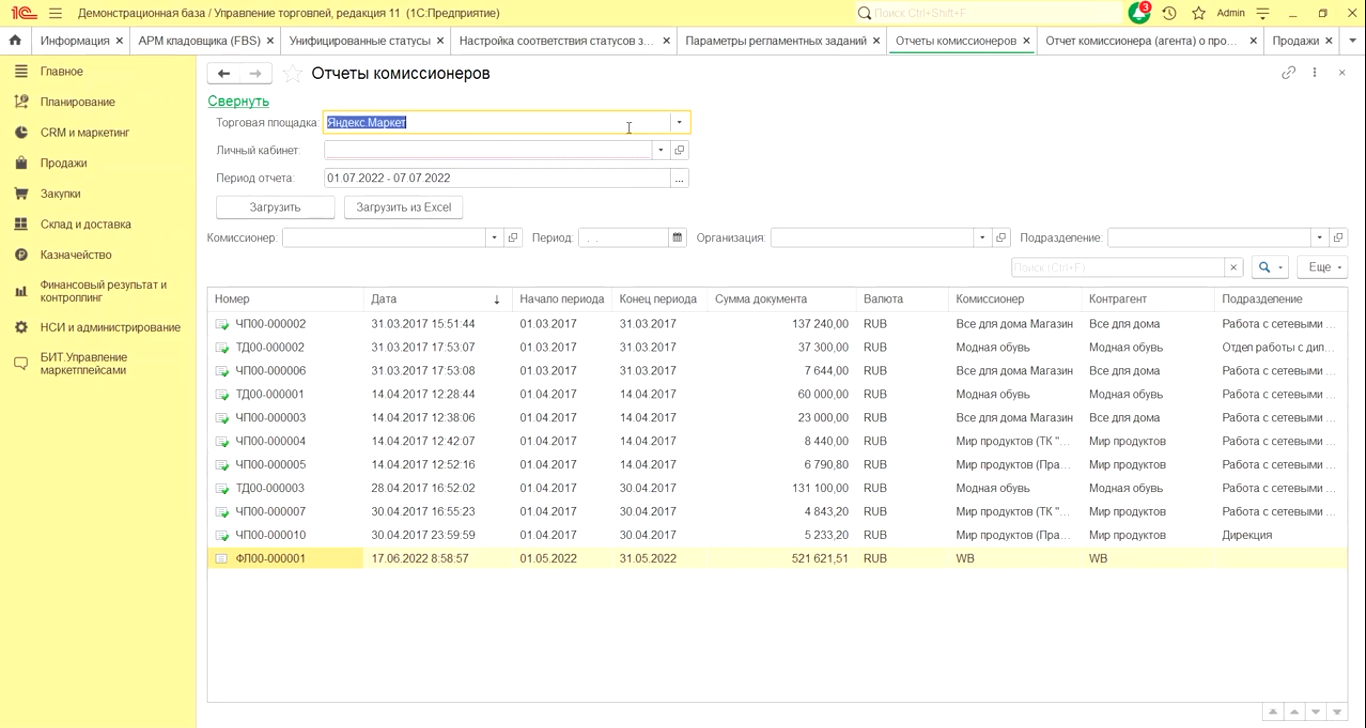Expand the open-tabs list arrow

(x=1352, y=41)
